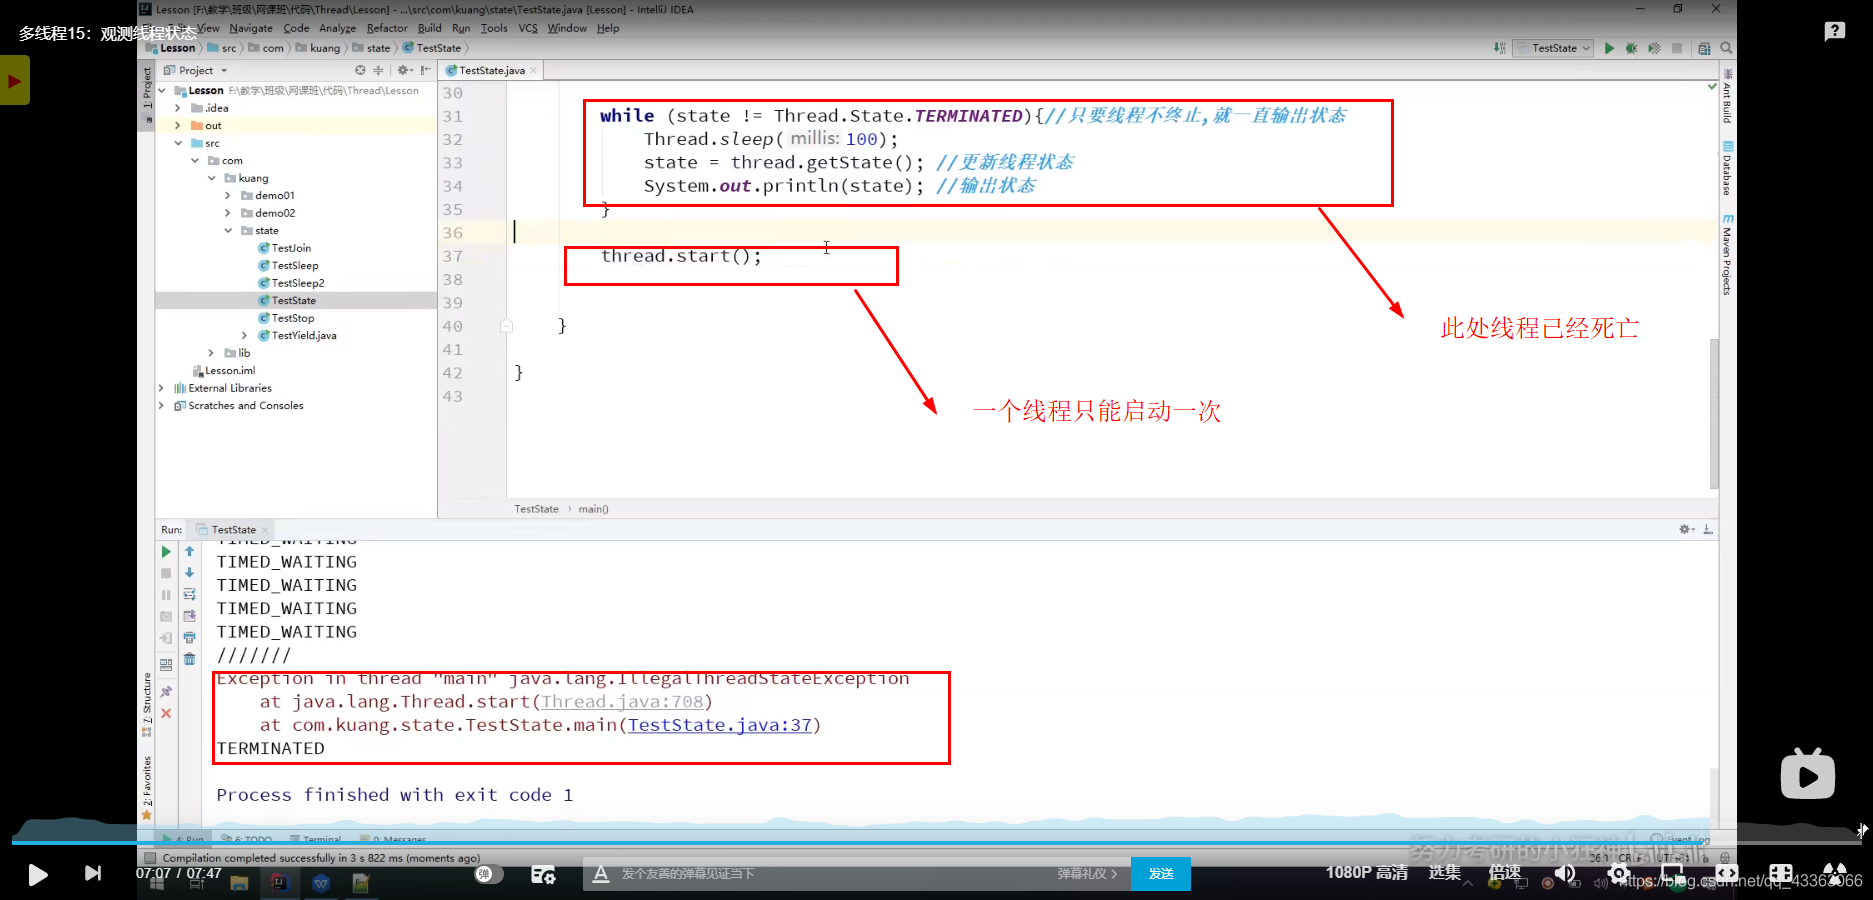Select TestSleep2 in the project tree
This screenshot has width=1873, height=900.
(291, 283)
